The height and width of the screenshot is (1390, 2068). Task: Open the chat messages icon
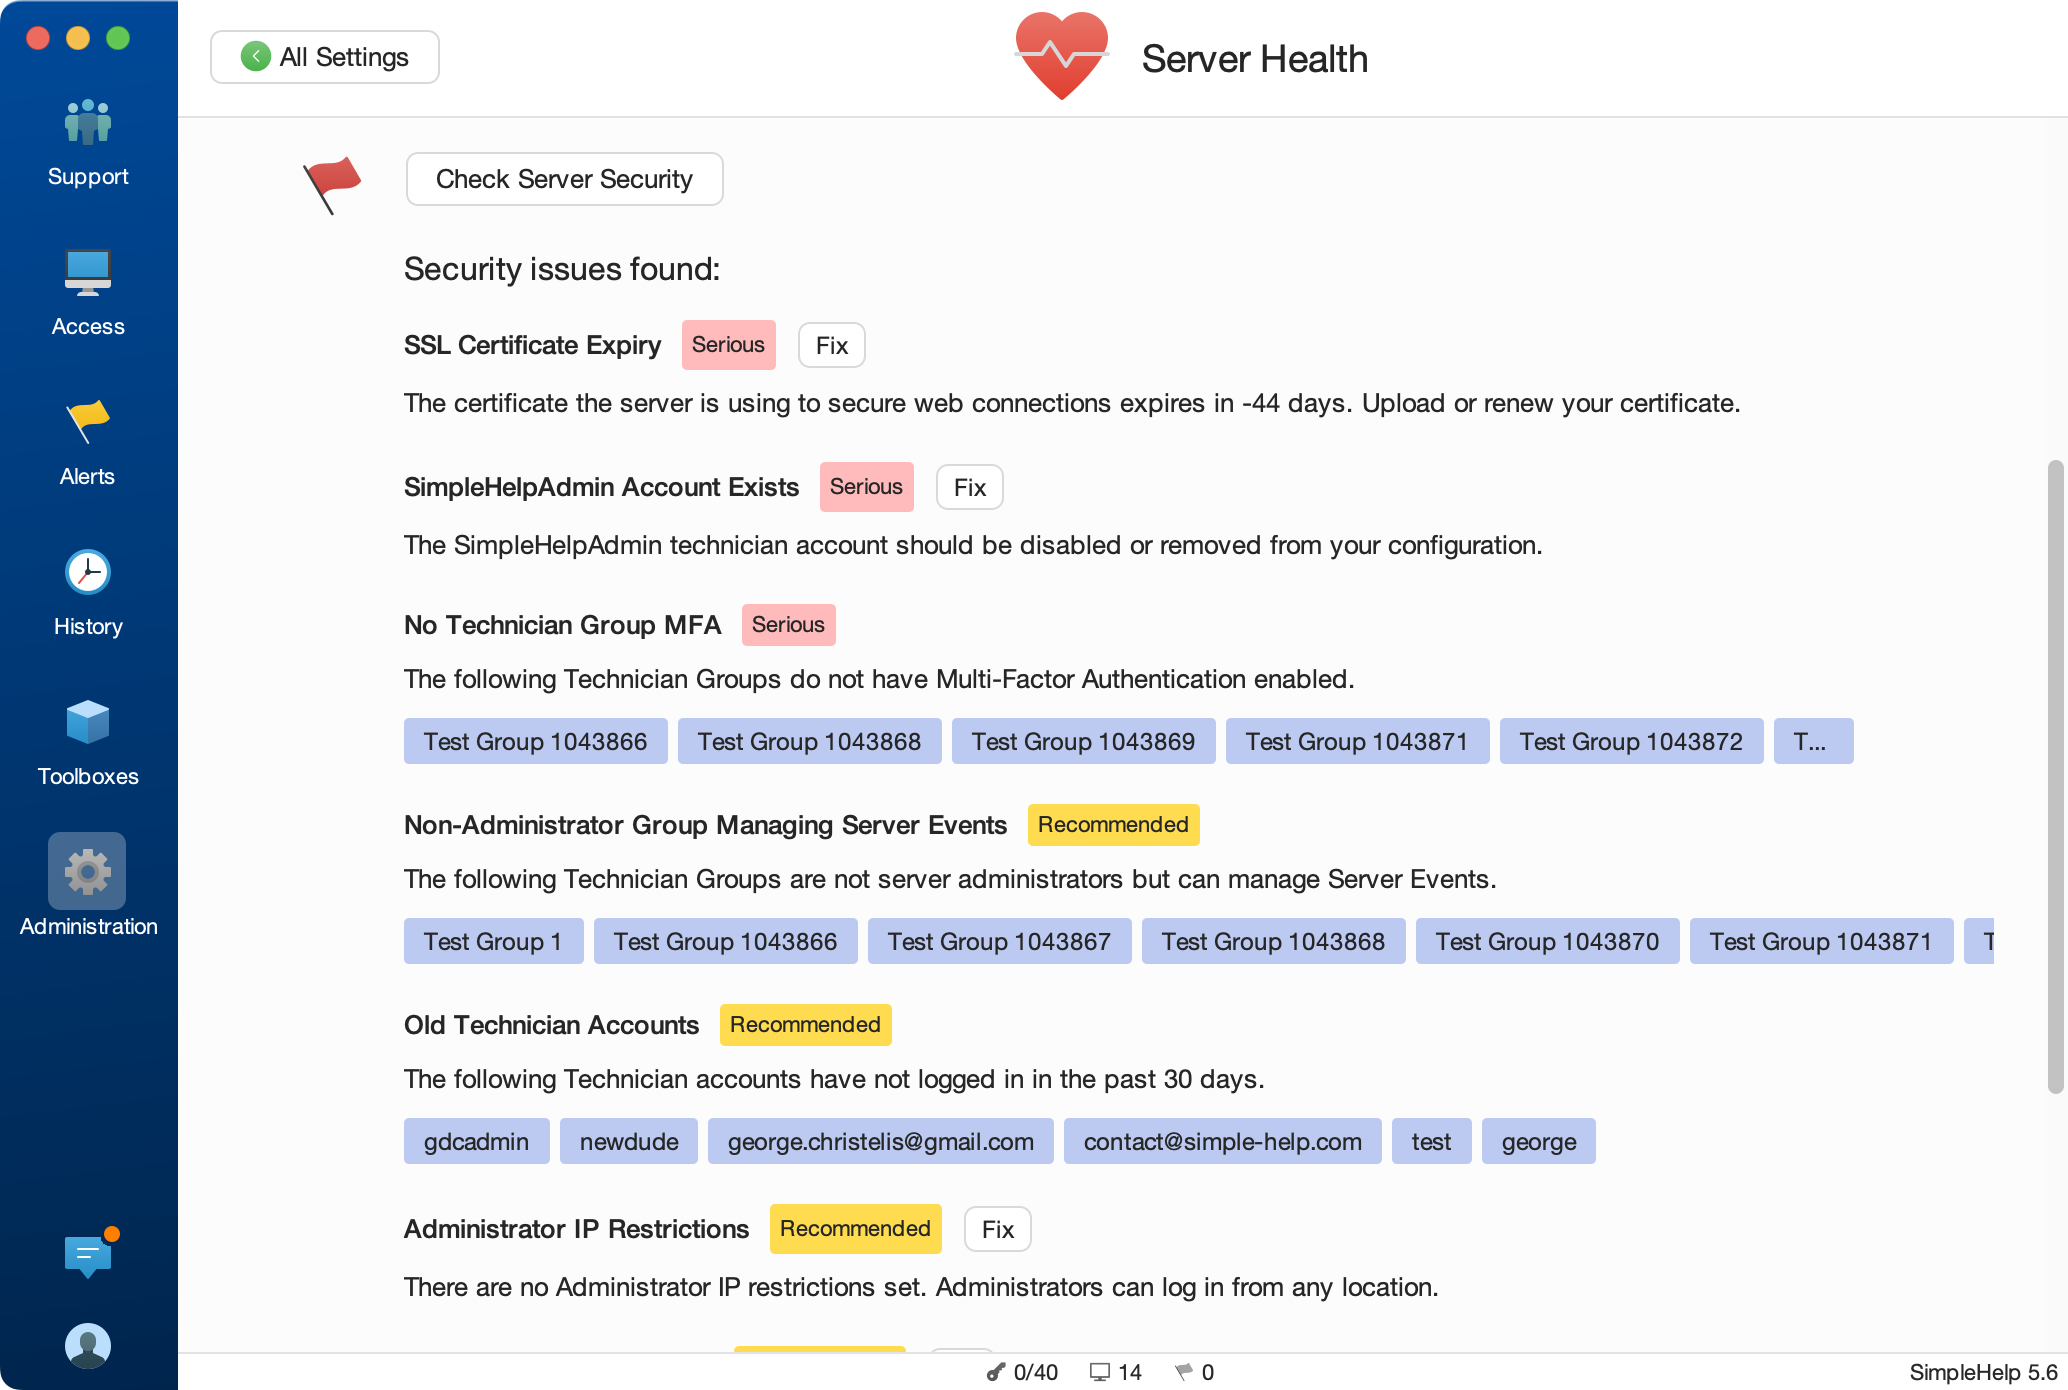(x=88, y=1255)
